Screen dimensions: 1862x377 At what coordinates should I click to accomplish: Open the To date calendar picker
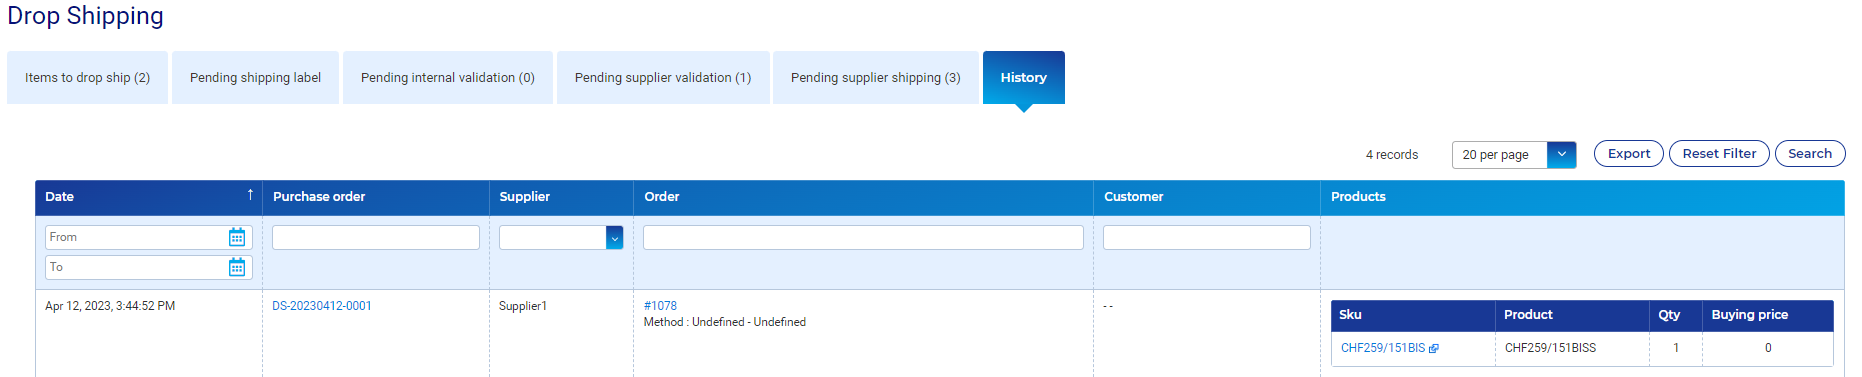(x=237, y=267)
